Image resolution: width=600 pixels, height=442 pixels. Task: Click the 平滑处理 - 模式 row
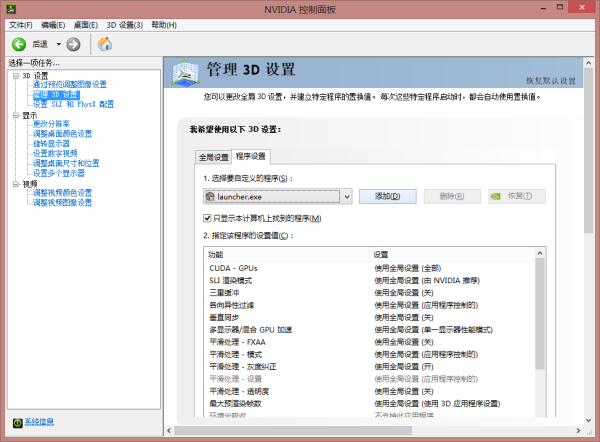[x=370, y=354]
